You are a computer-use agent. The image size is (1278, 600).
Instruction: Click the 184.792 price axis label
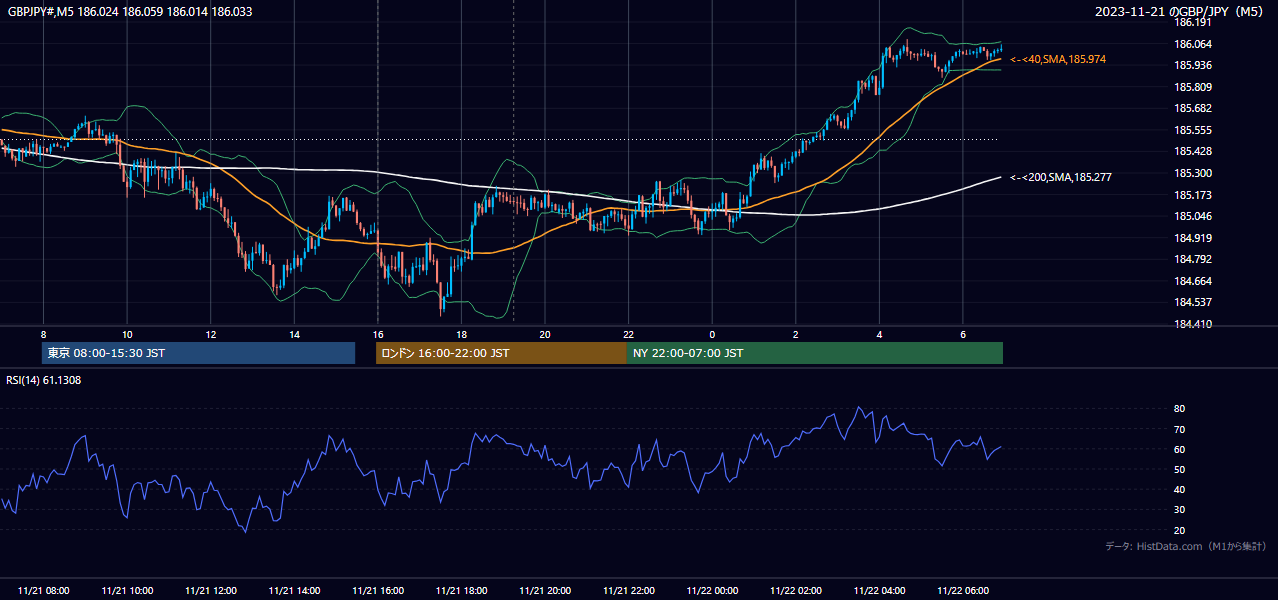(1192, 259)
